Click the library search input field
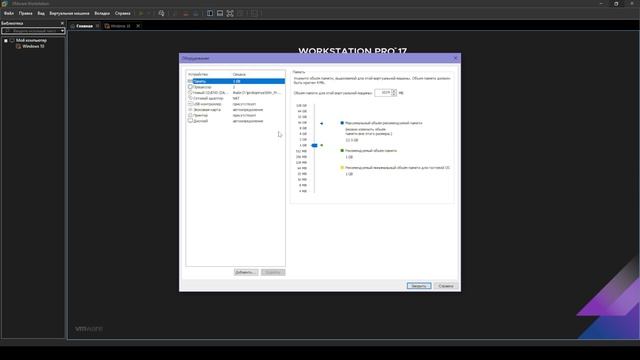This screenshot has width=640, height=360. [x=31, y=31]
